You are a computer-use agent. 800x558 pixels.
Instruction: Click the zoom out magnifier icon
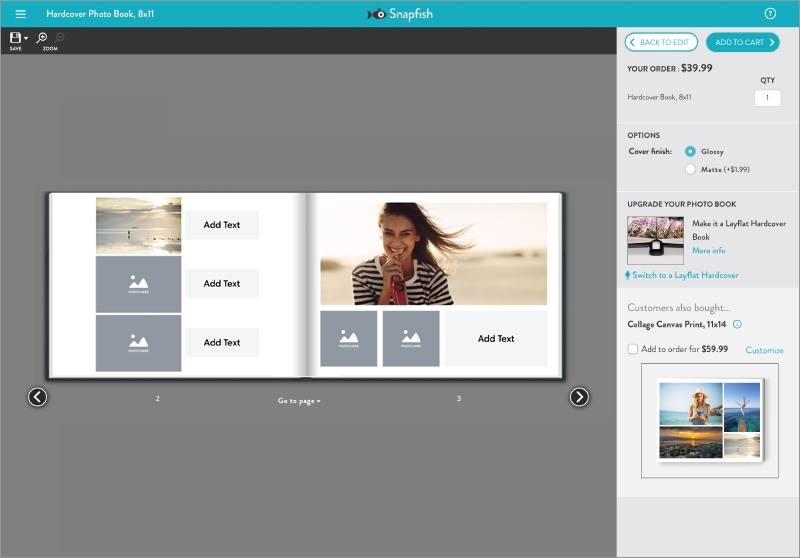(60, 38)
